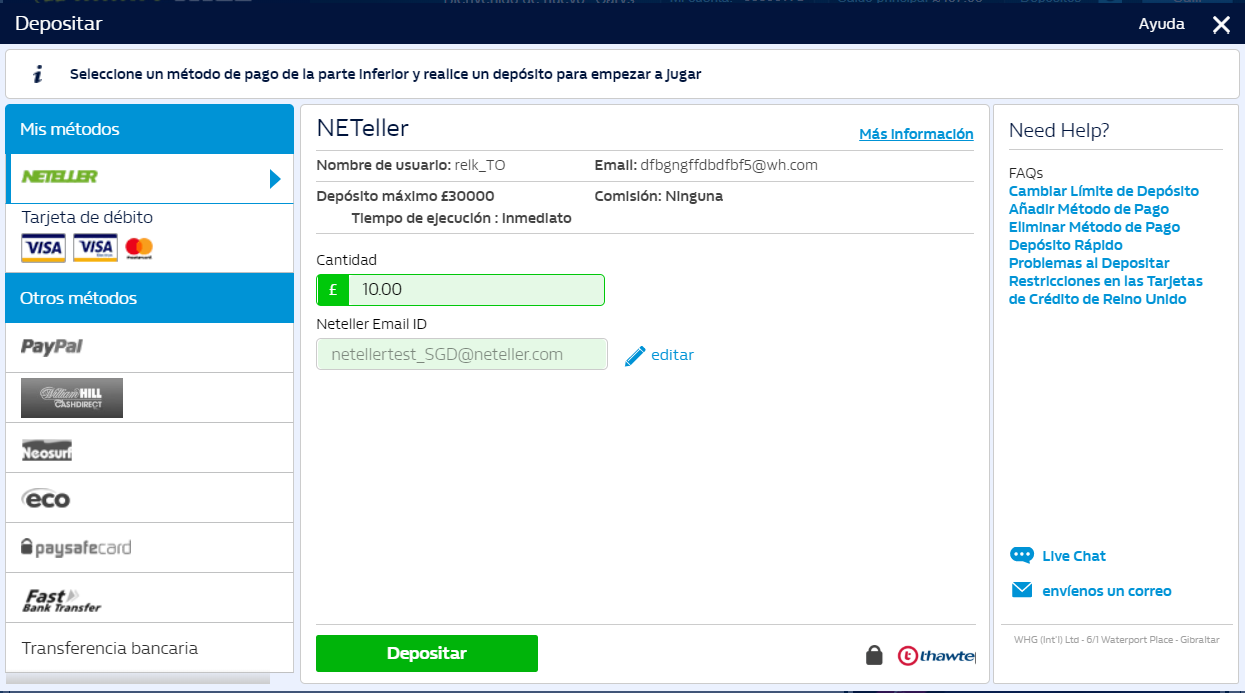Click the Comisión: Ninguna text

658,196
